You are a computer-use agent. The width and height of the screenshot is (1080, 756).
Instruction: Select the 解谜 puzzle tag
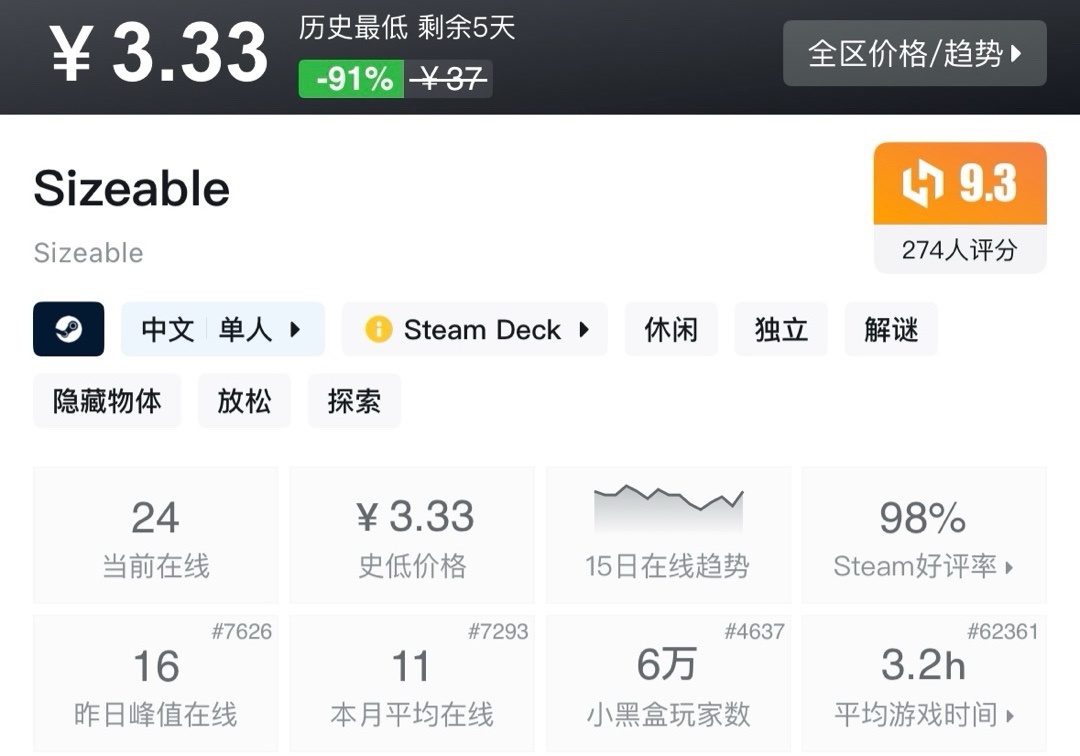pos(891,330)
